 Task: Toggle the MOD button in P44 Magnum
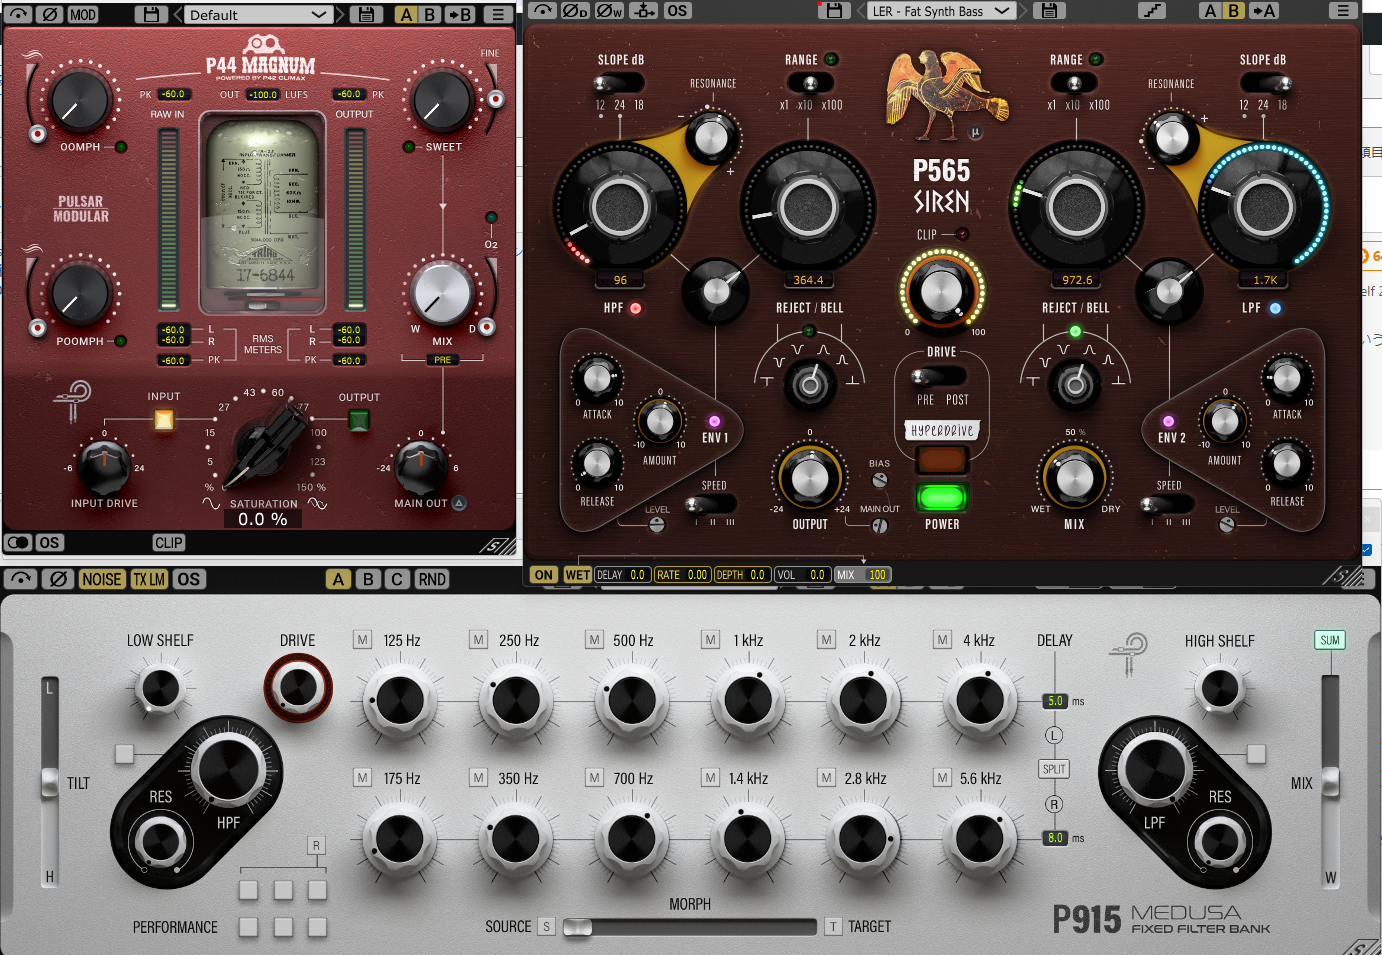(x=83, y=15)
